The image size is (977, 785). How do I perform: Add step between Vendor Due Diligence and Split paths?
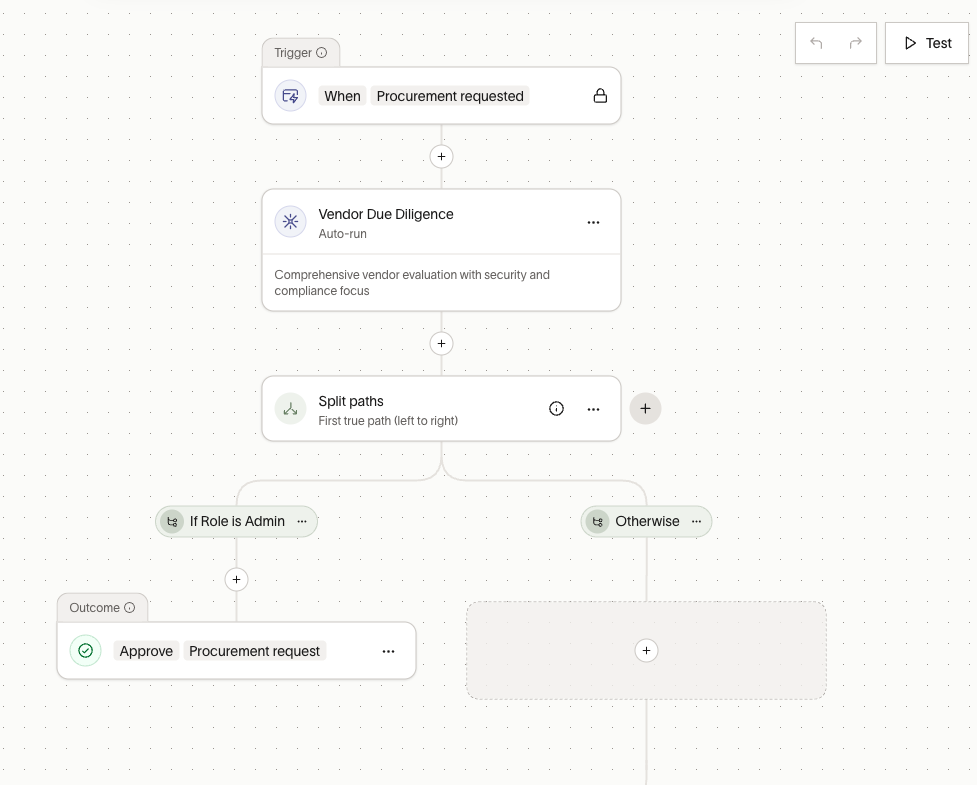(441, 343)
